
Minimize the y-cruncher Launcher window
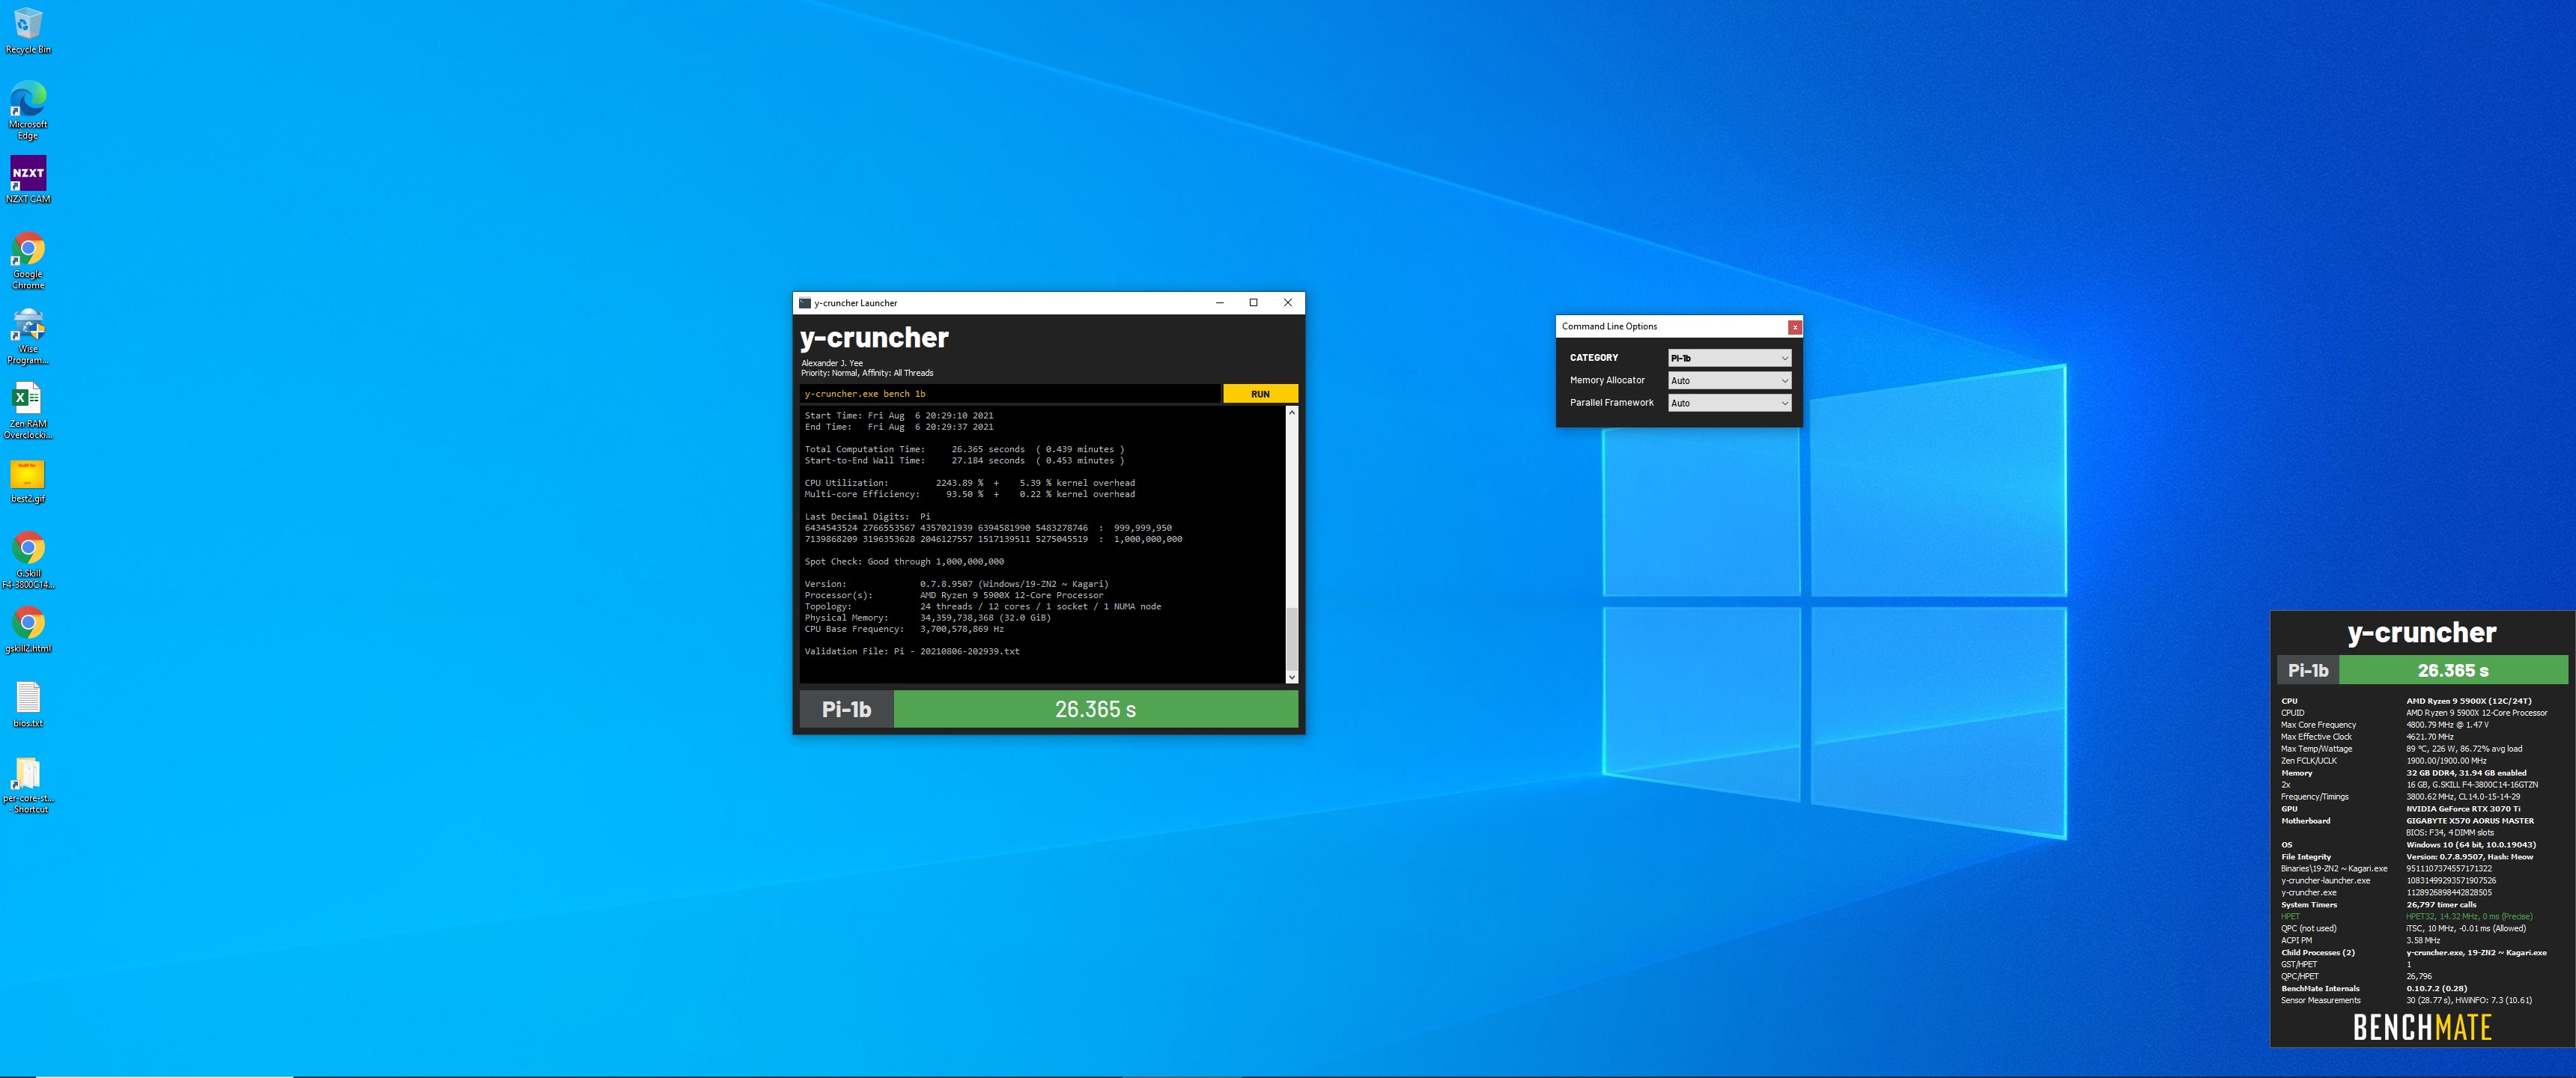coord(1219,303)
